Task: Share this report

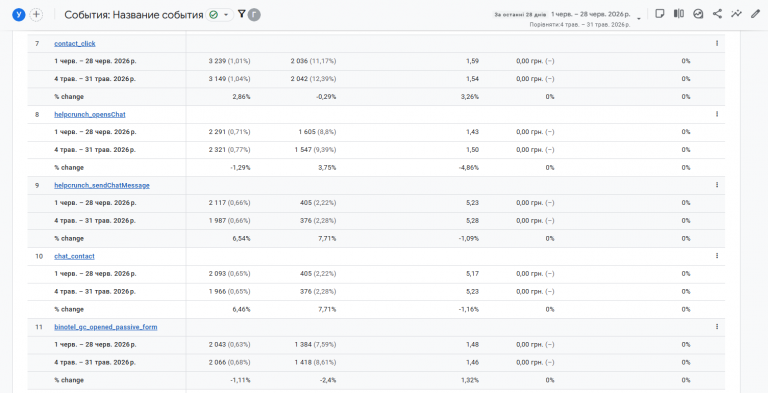Action: (x=717, y=14)
